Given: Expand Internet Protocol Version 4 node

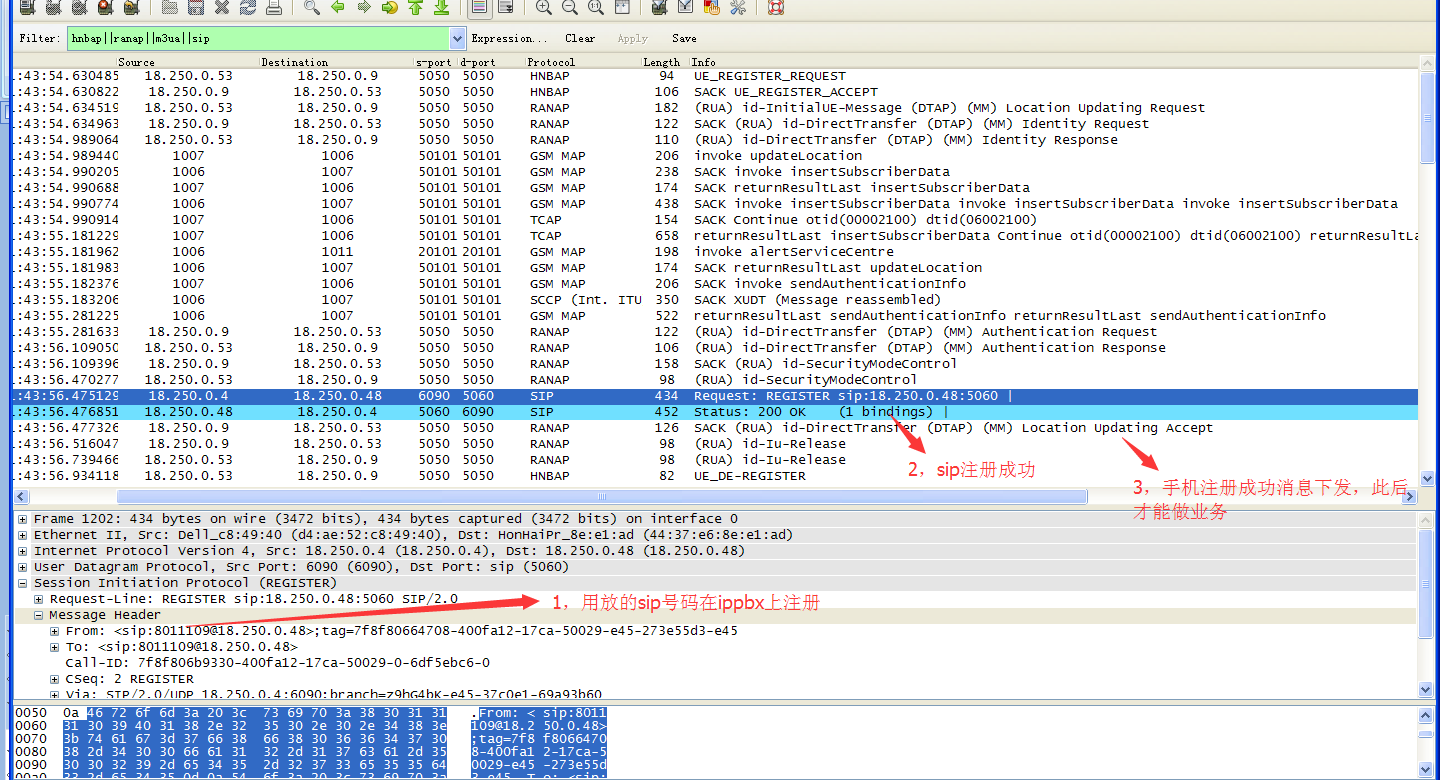Looking at the screenshot, I should pyautogui.click(x=24, y=551).
